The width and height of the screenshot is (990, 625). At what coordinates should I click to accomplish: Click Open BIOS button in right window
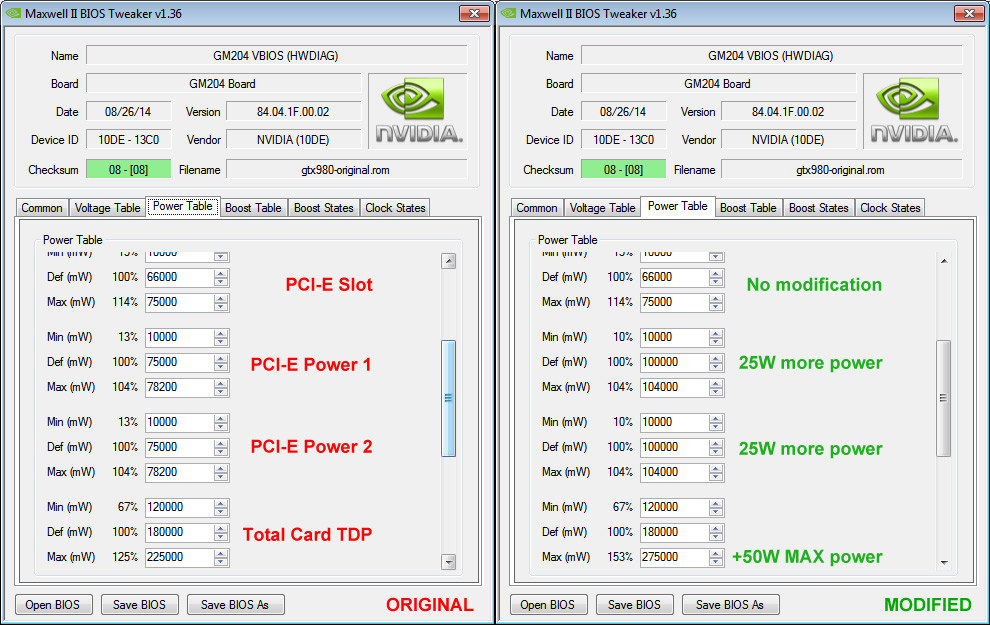pyautogui.click(x=549, y=605)
